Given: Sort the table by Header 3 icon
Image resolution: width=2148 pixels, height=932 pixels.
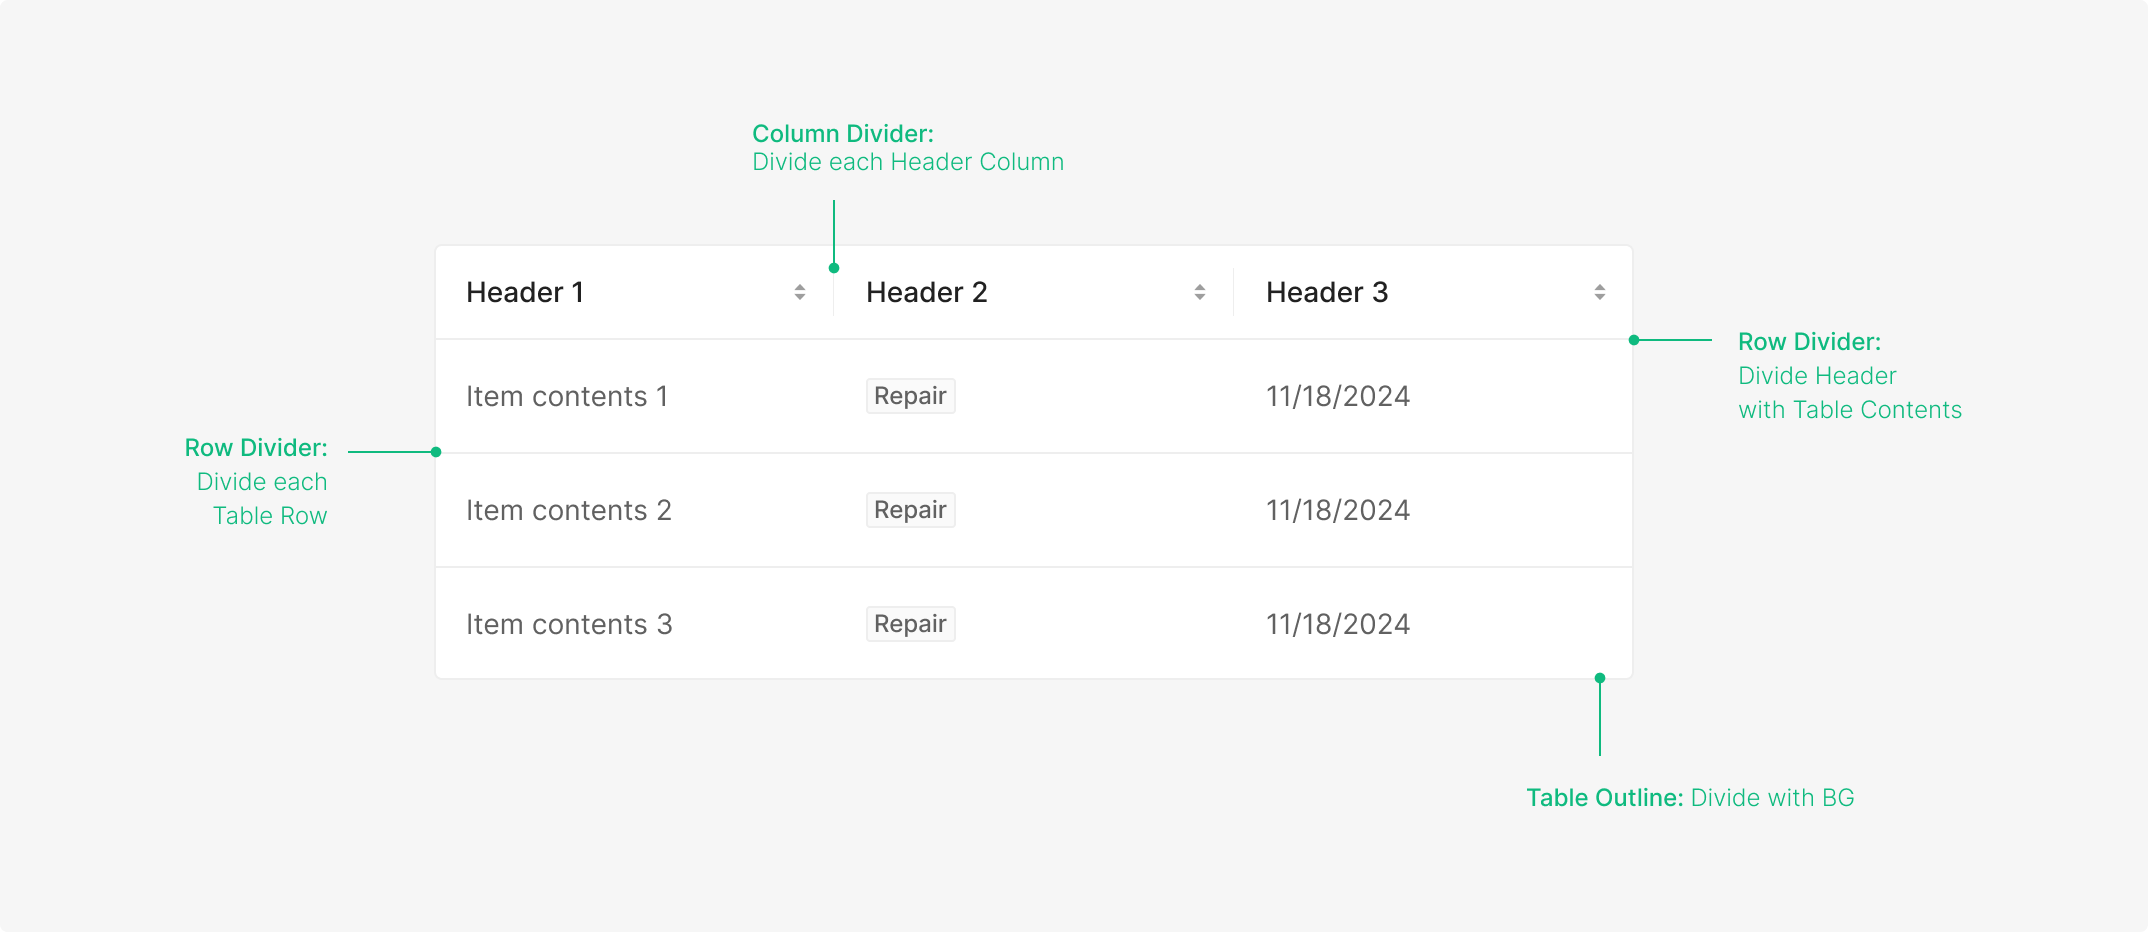Looking at the screenshot, I should point(1600,292).
